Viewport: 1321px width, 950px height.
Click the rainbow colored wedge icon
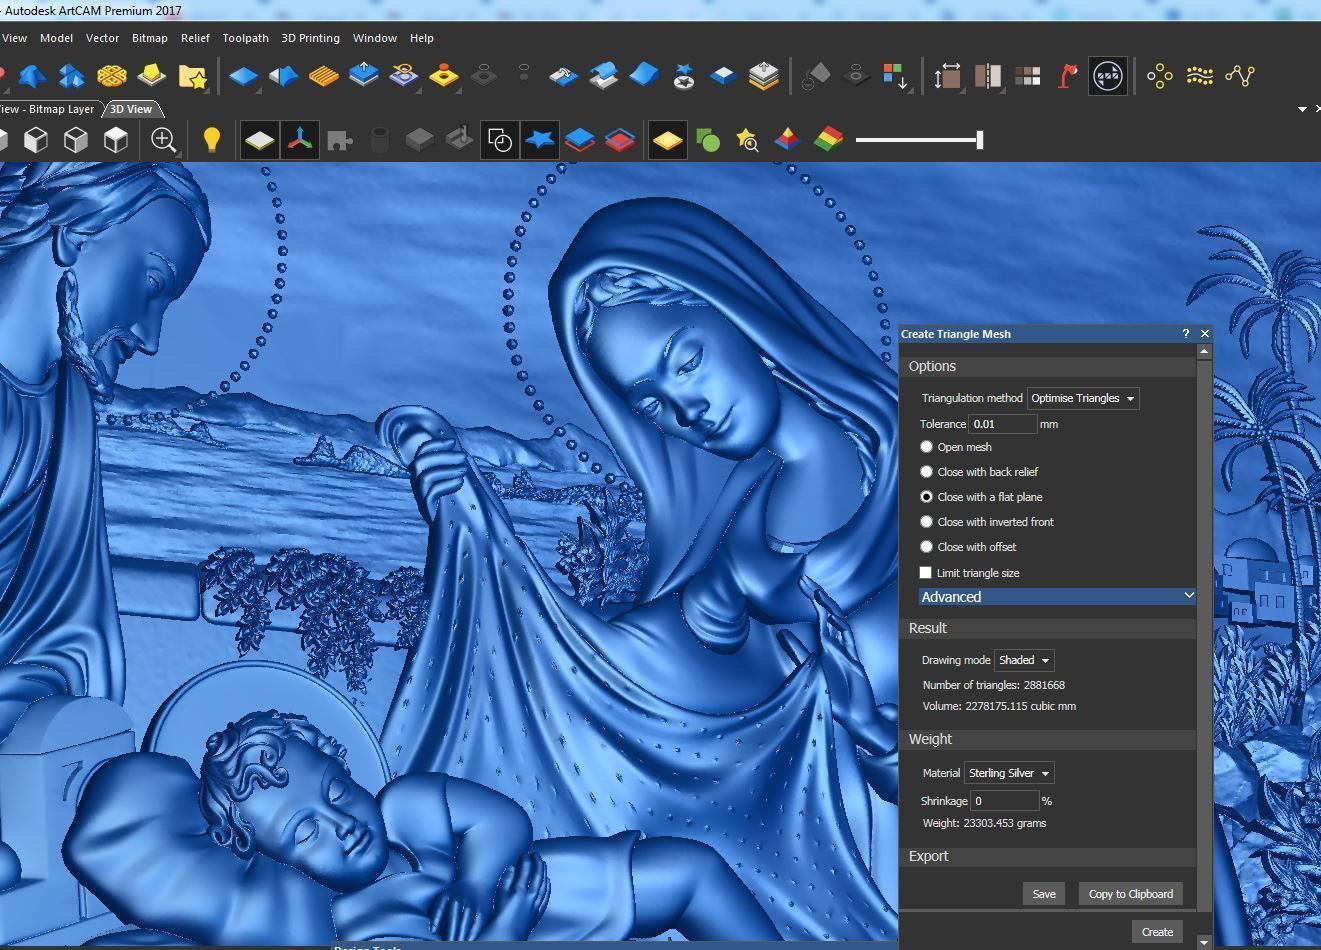click(827, 140)
